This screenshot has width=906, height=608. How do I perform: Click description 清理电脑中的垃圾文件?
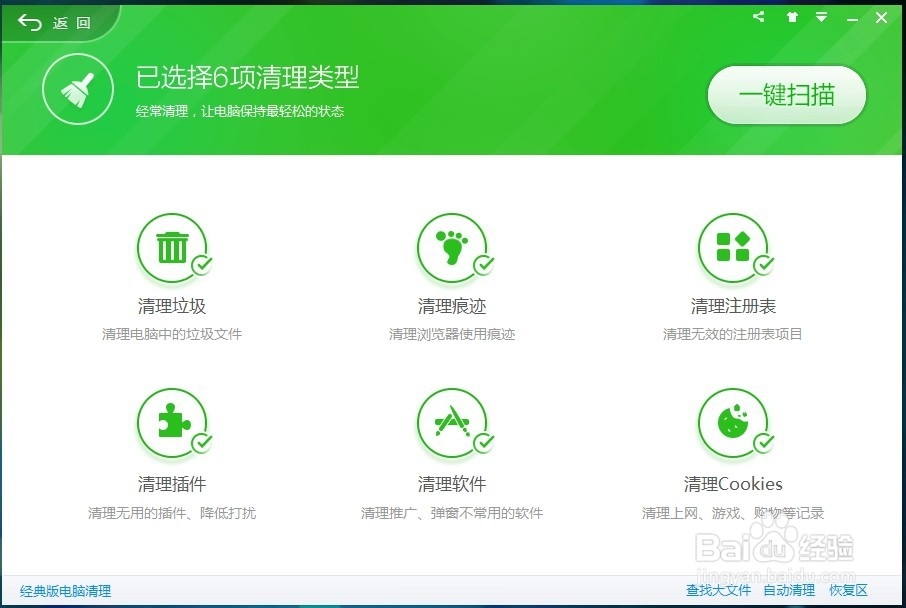(172, 334)
